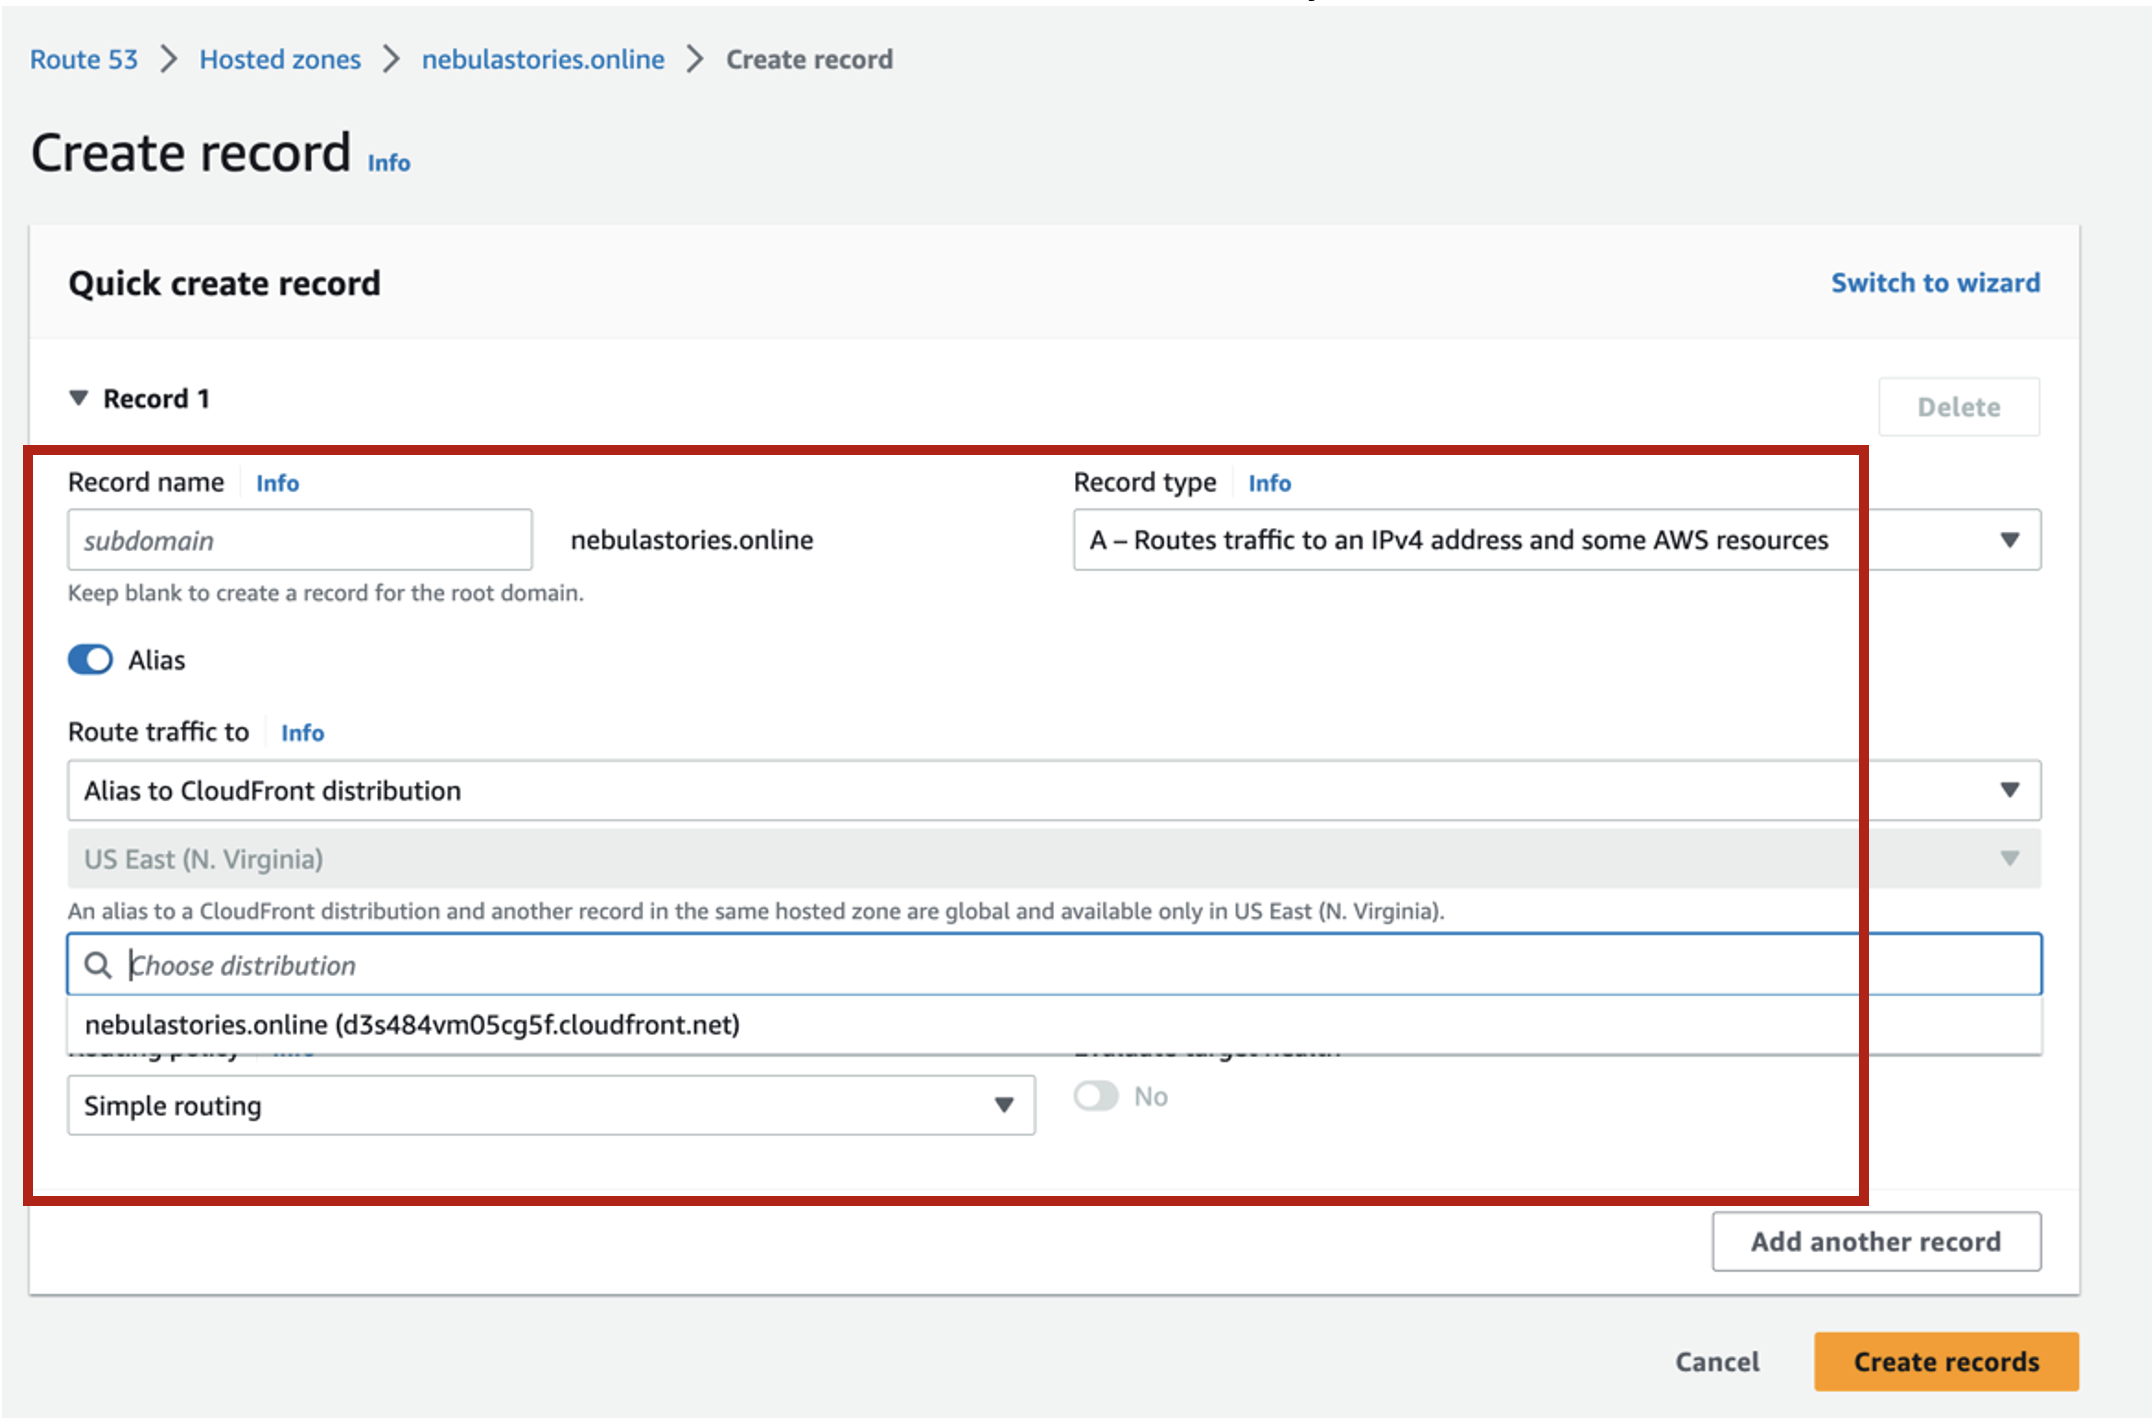Click nebulastories.online domain suffix text
Image resolution: width=2152 pixels, height=1420 pixels.
pos(692,540)
